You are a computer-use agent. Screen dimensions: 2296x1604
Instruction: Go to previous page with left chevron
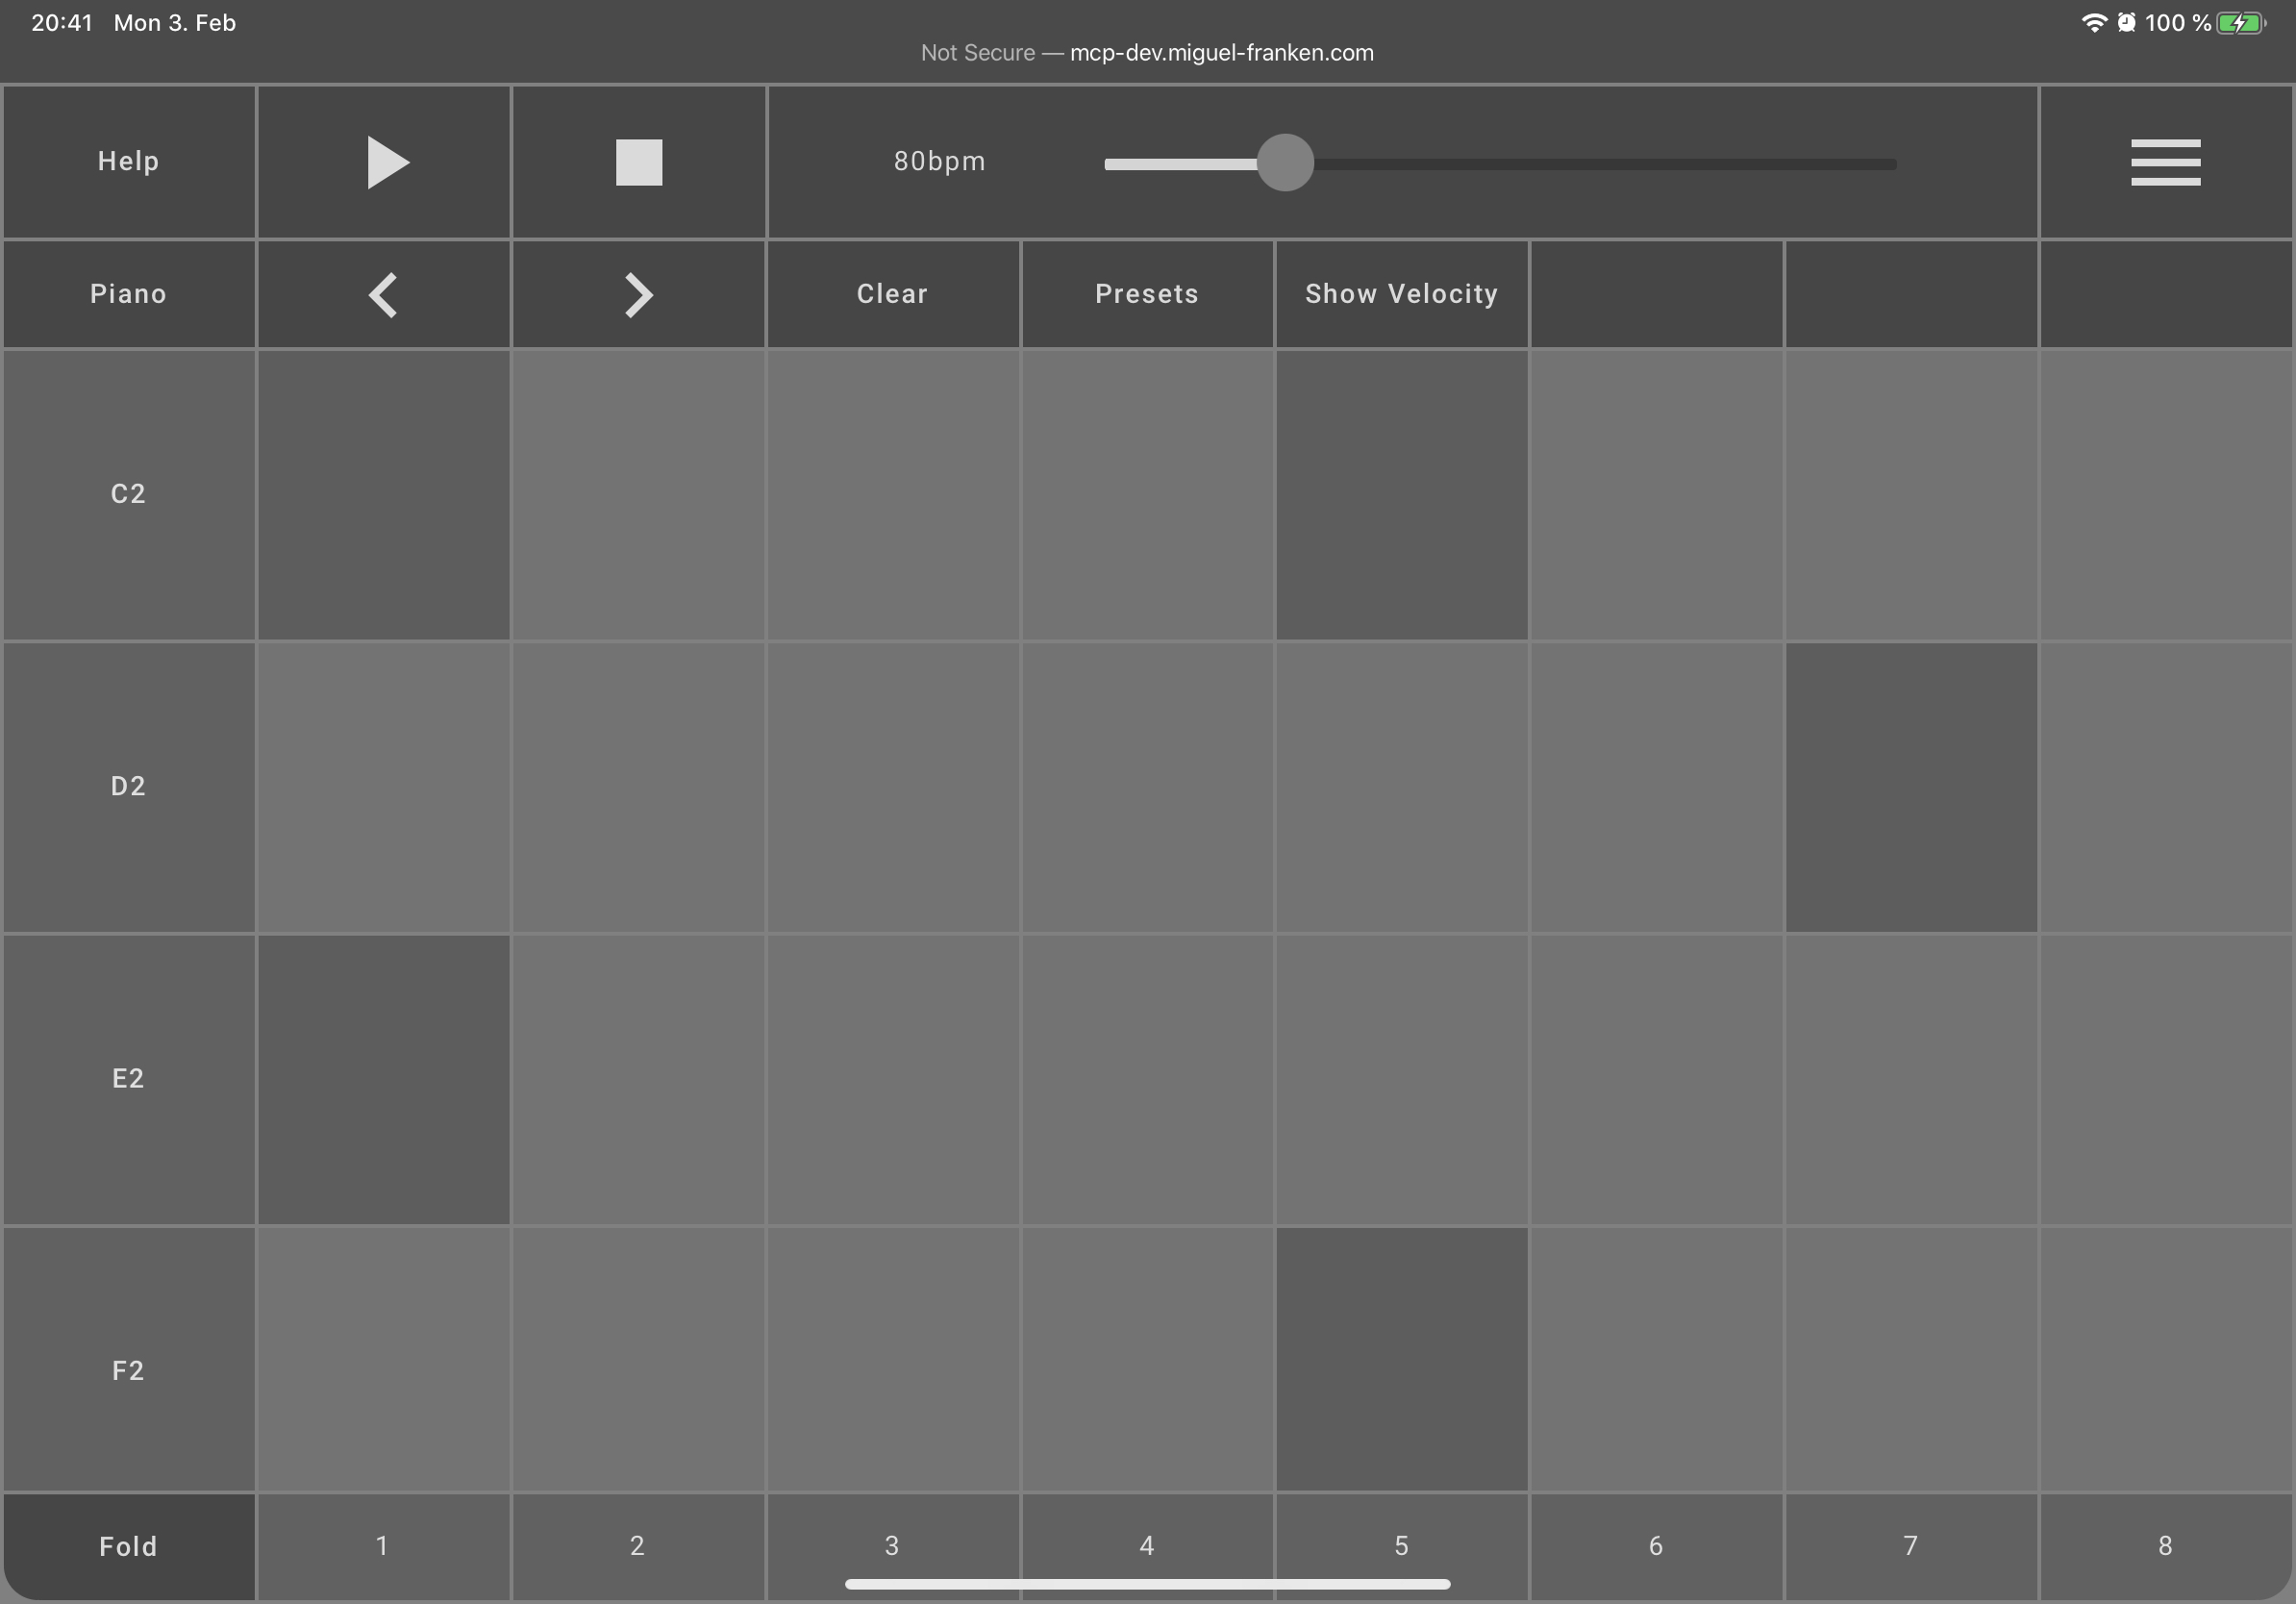point(383,295)
